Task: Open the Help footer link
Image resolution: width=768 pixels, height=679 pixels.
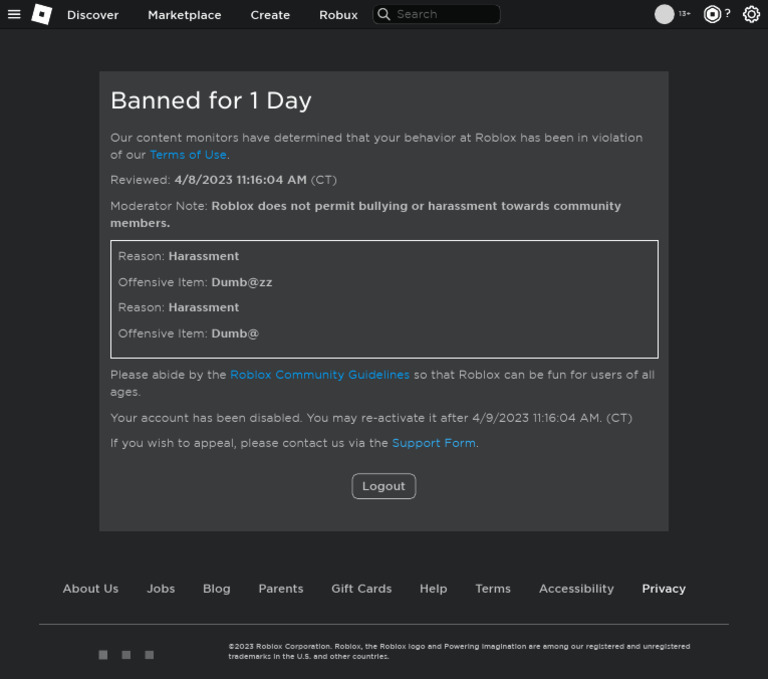Action: pos(433,588)
